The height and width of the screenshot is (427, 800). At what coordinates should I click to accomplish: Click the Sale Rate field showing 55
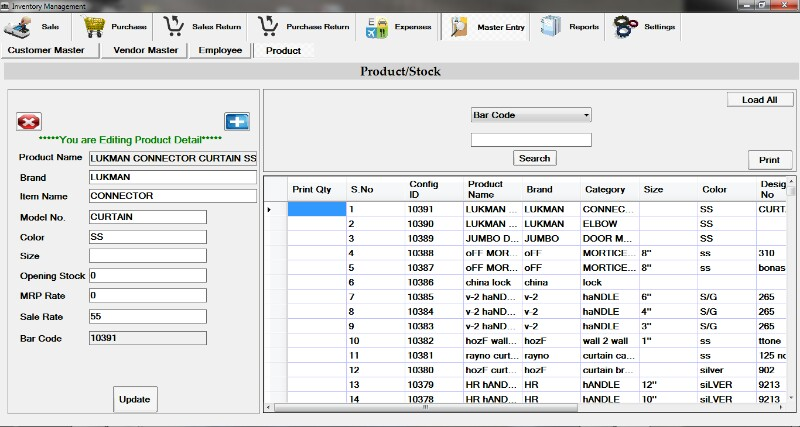point(148,316)
